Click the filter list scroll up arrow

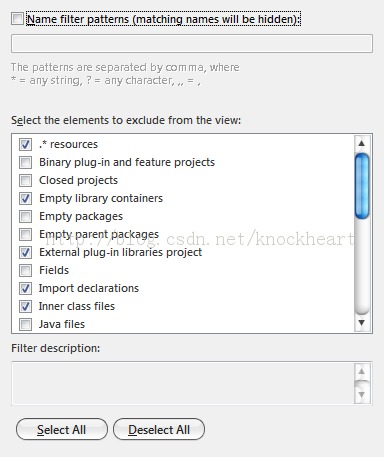(362, 144)
